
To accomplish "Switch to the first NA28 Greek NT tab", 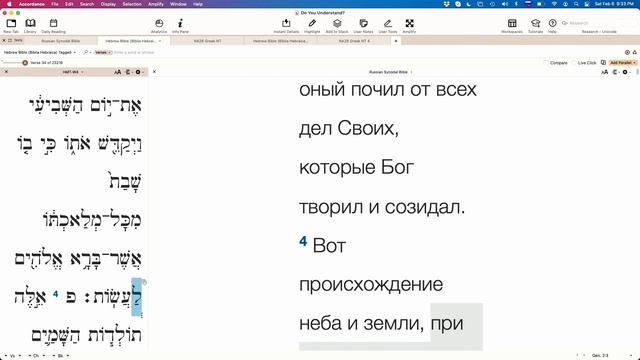I will pos(207,41).
